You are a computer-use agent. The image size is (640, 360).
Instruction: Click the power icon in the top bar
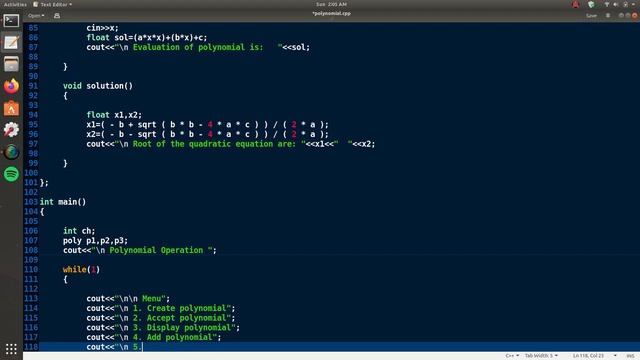[625, 4]
